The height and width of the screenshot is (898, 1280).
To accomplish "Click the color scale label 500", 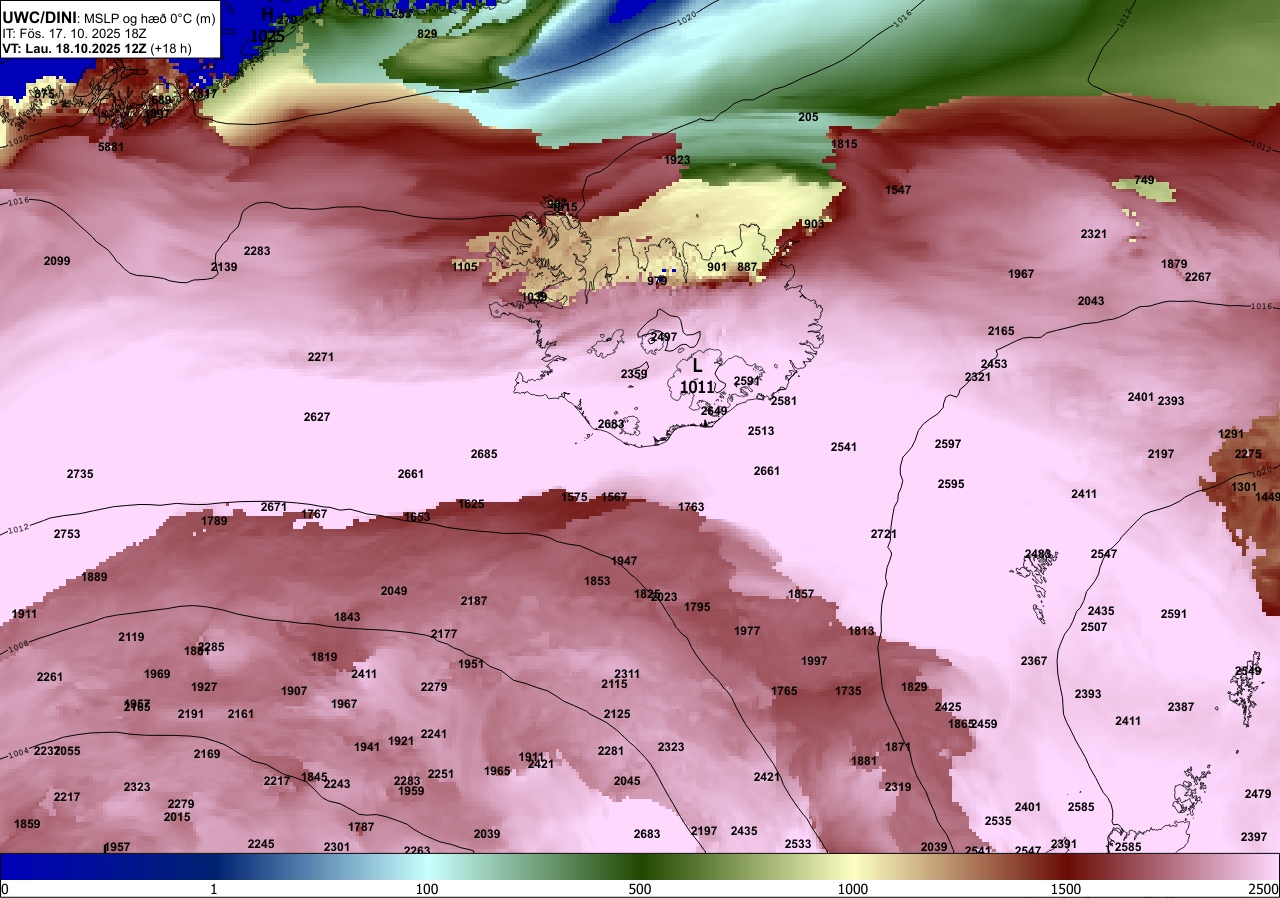I will pos(640,889).
